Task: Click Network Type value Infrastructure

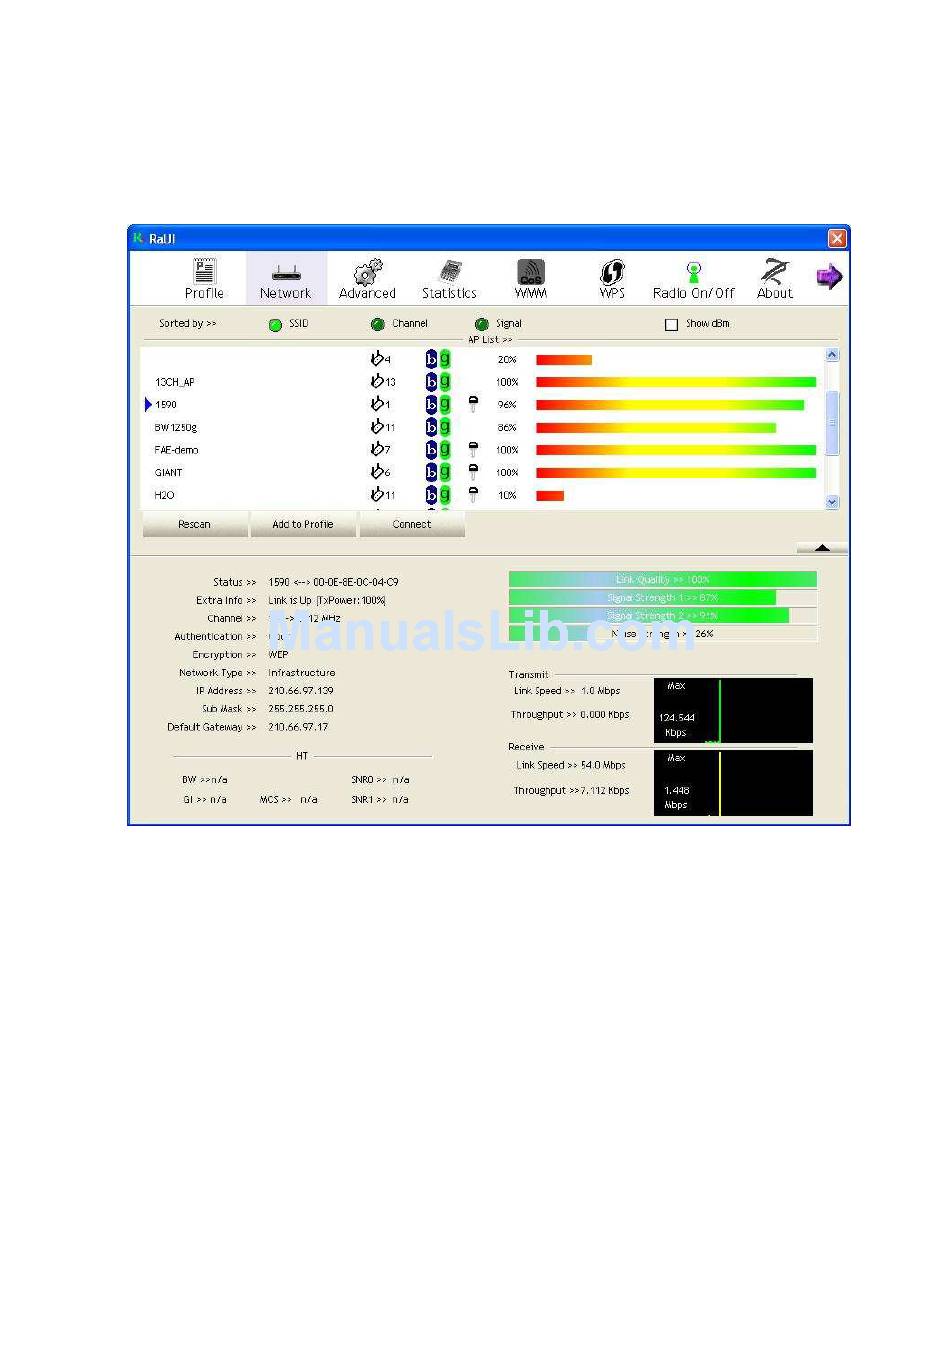Action: tap(302, 673)
